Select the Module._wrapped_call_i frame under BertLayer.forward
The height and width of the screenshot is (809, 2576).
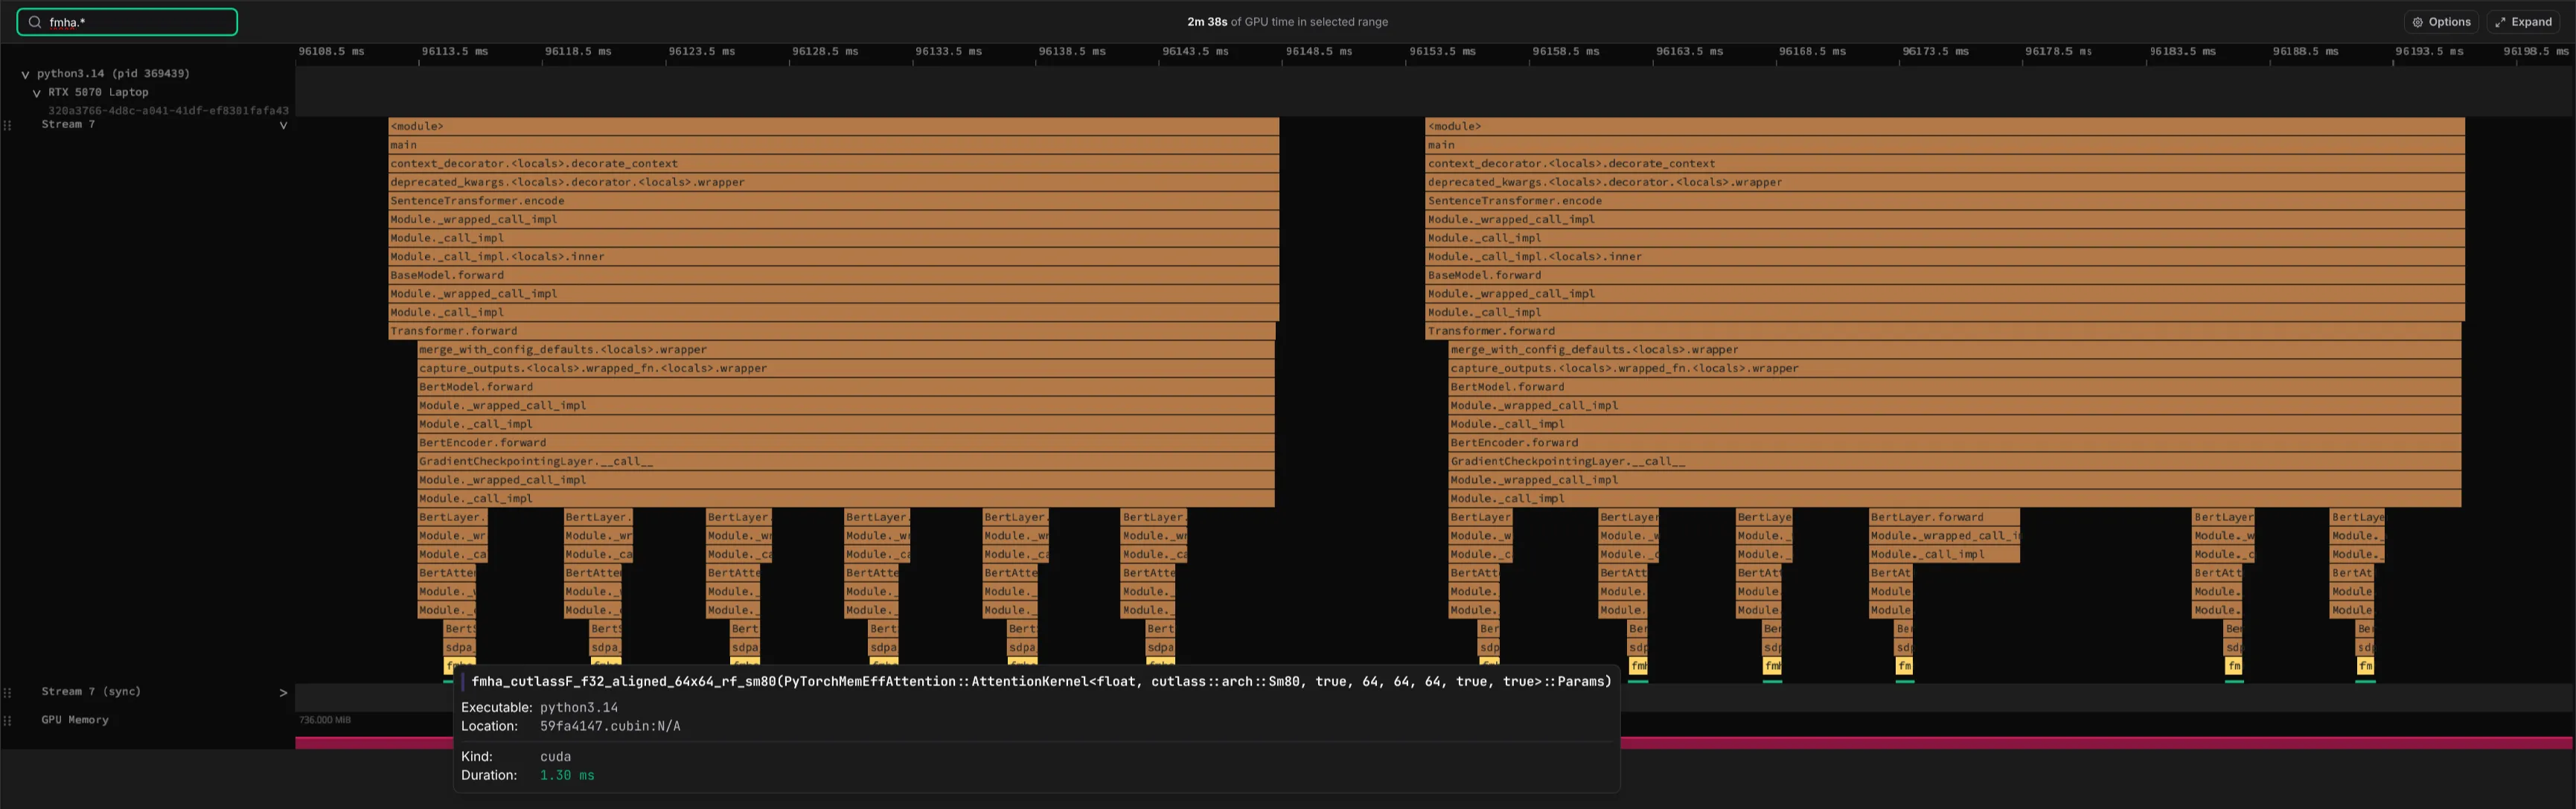pos(1944,536)
